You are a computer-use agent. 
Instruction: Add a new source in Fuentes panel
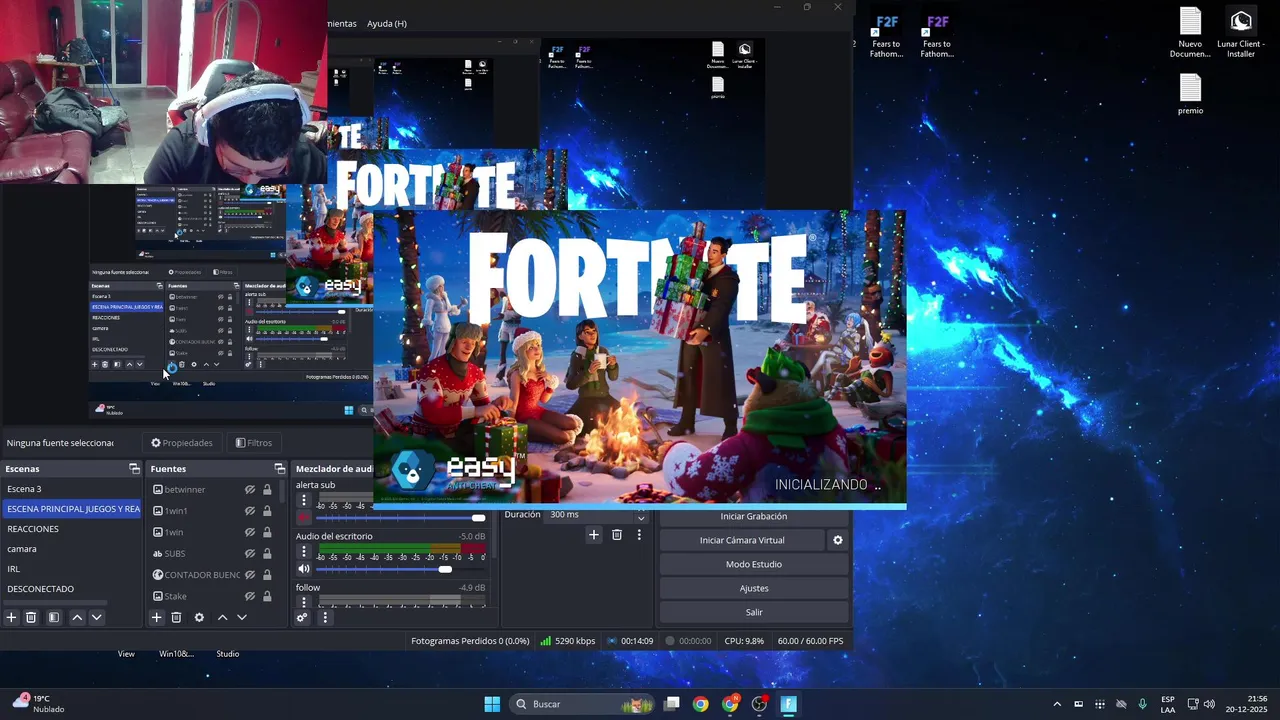point(156,618)
